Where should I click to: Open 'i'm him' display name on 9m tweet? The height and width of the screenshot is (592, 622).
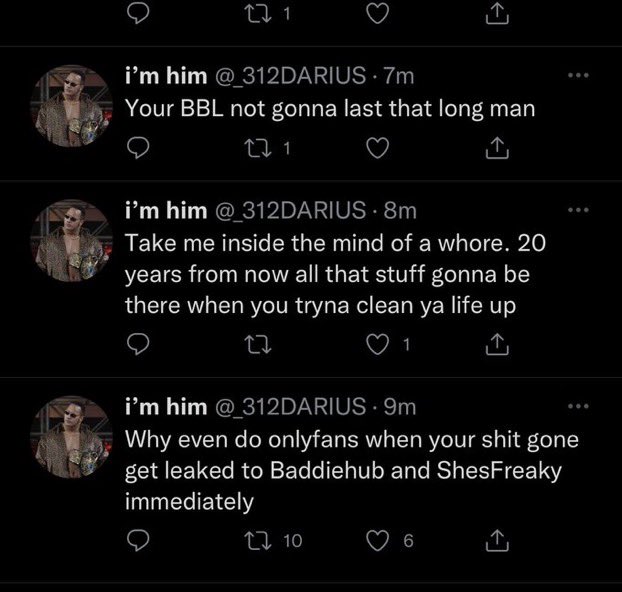click(x=166, y=407)
